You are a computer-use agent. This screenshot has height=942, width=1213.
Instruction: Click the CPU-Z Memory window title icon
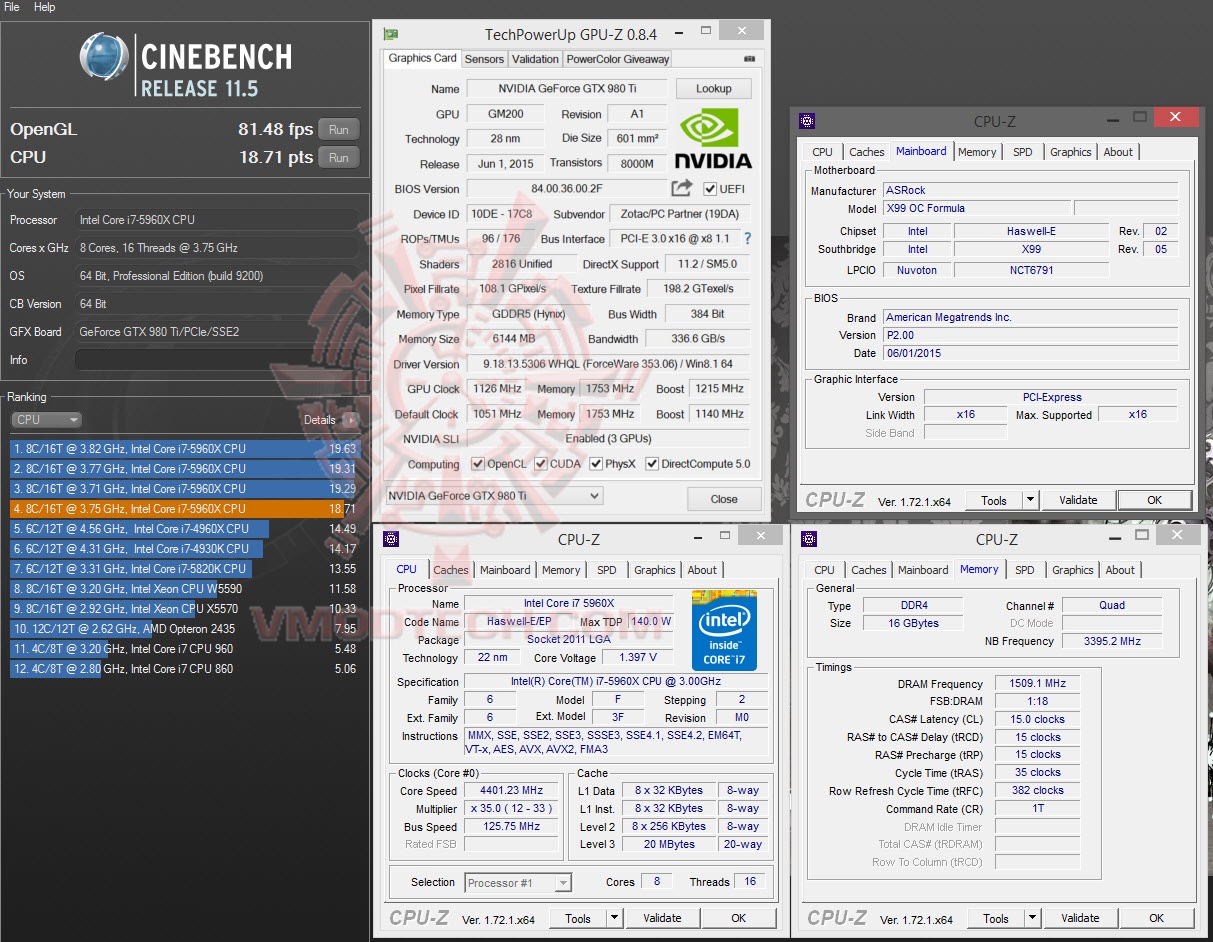pos(809,539)
